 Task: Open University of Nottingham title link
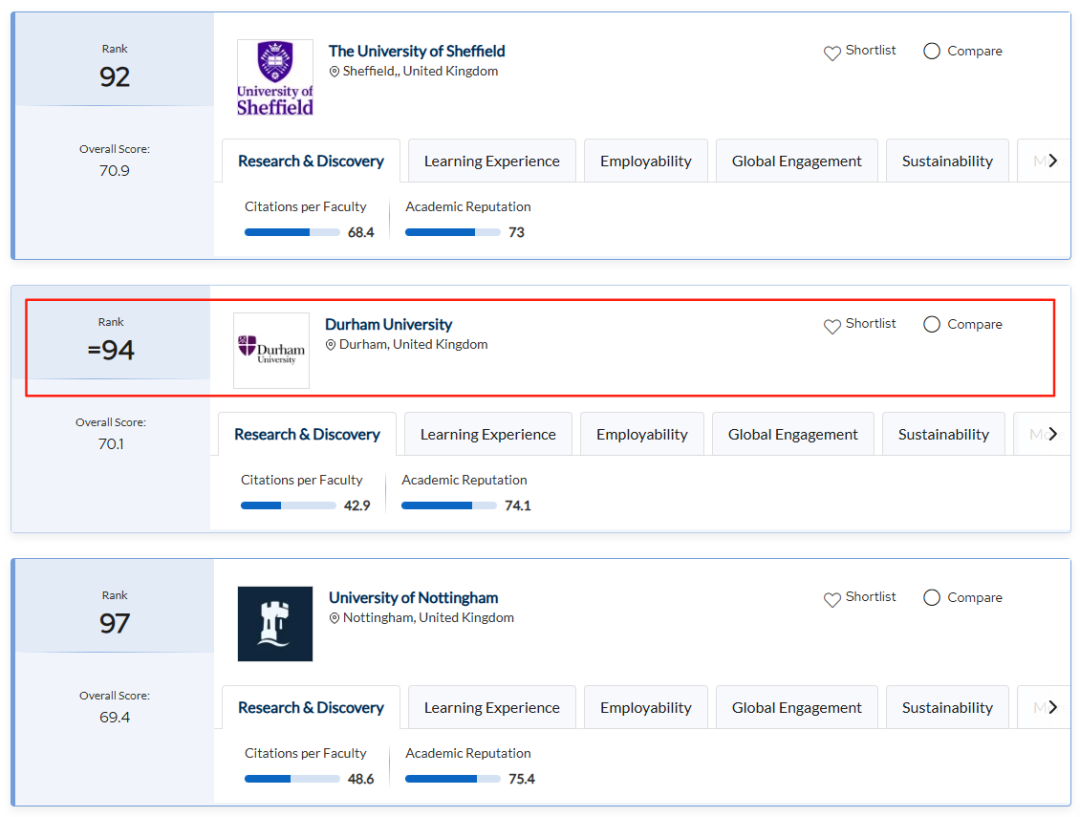point(413,597)
